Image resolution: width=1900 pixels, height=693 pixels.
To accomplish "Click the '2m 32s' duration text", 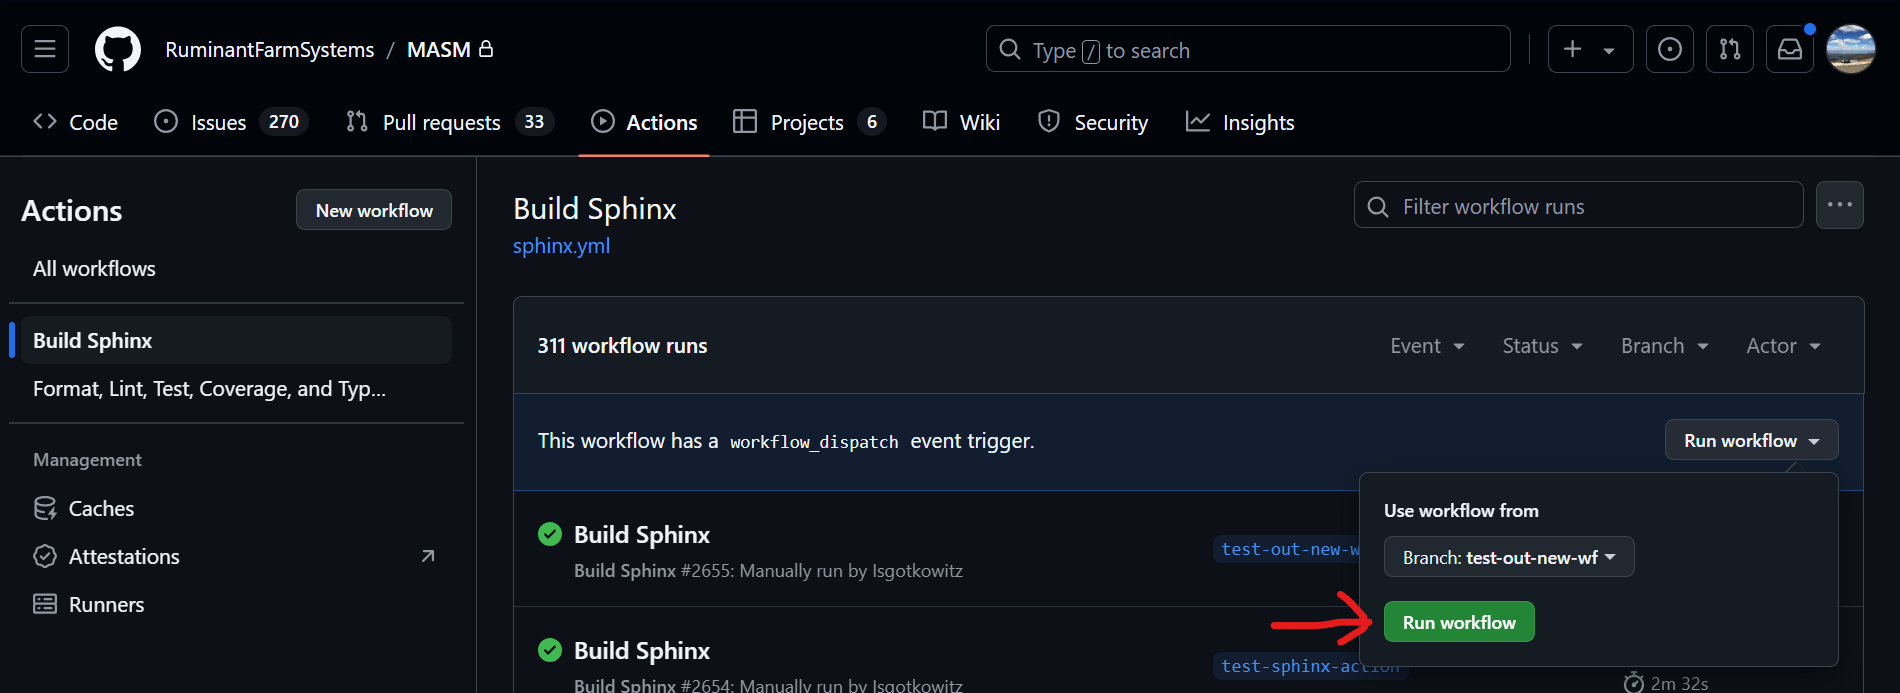I will (x=1679, y=683).
